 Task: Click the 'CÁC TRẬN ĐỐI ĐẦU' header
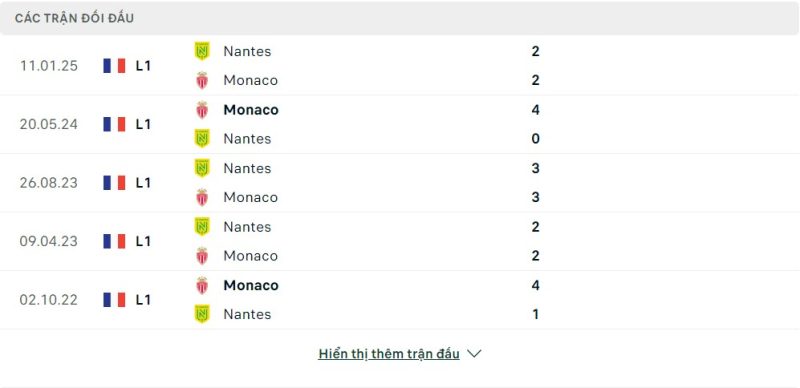[x=74, y=18]
